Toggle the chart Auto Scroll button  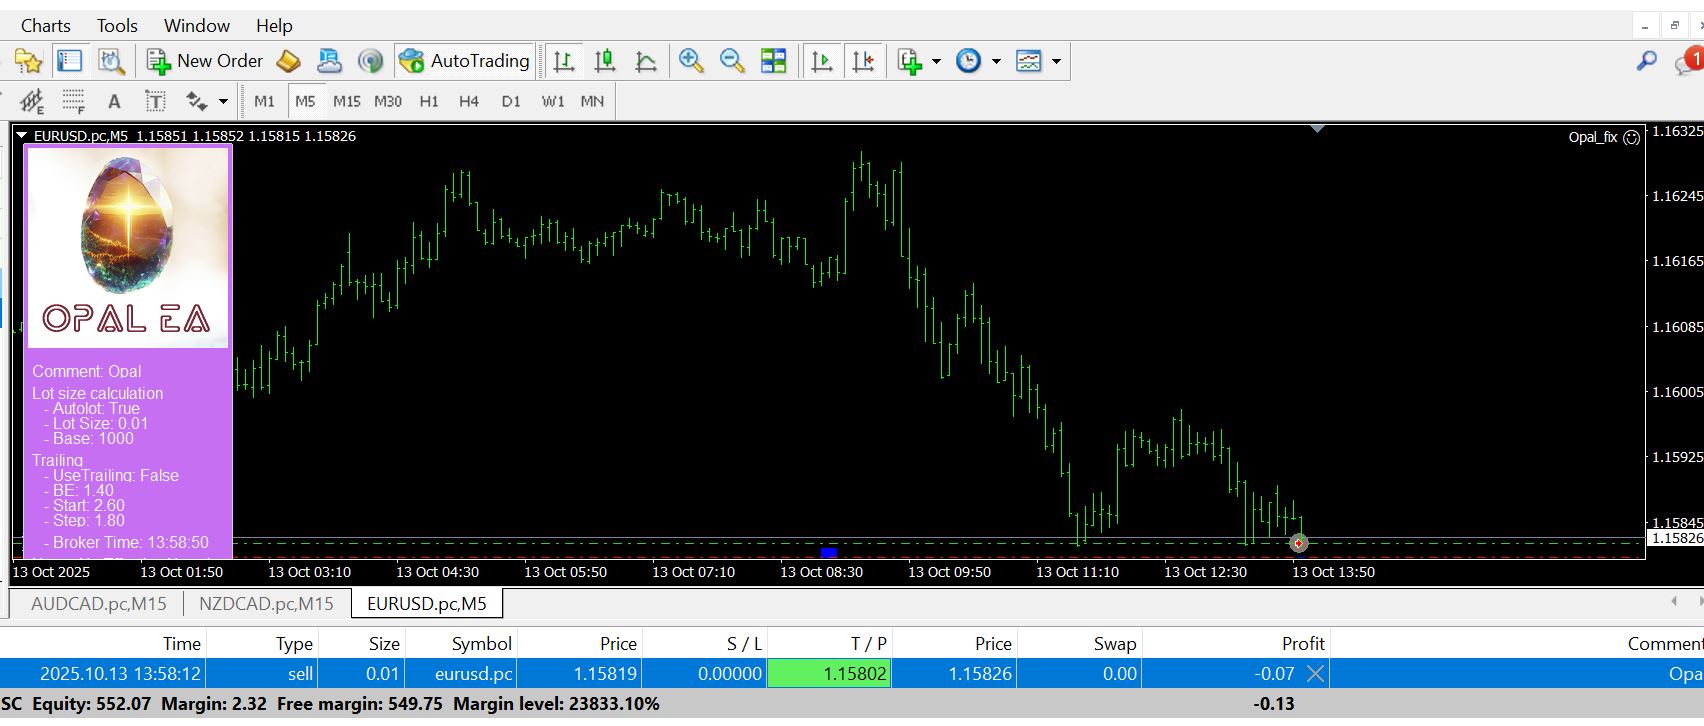coord(822,61)
